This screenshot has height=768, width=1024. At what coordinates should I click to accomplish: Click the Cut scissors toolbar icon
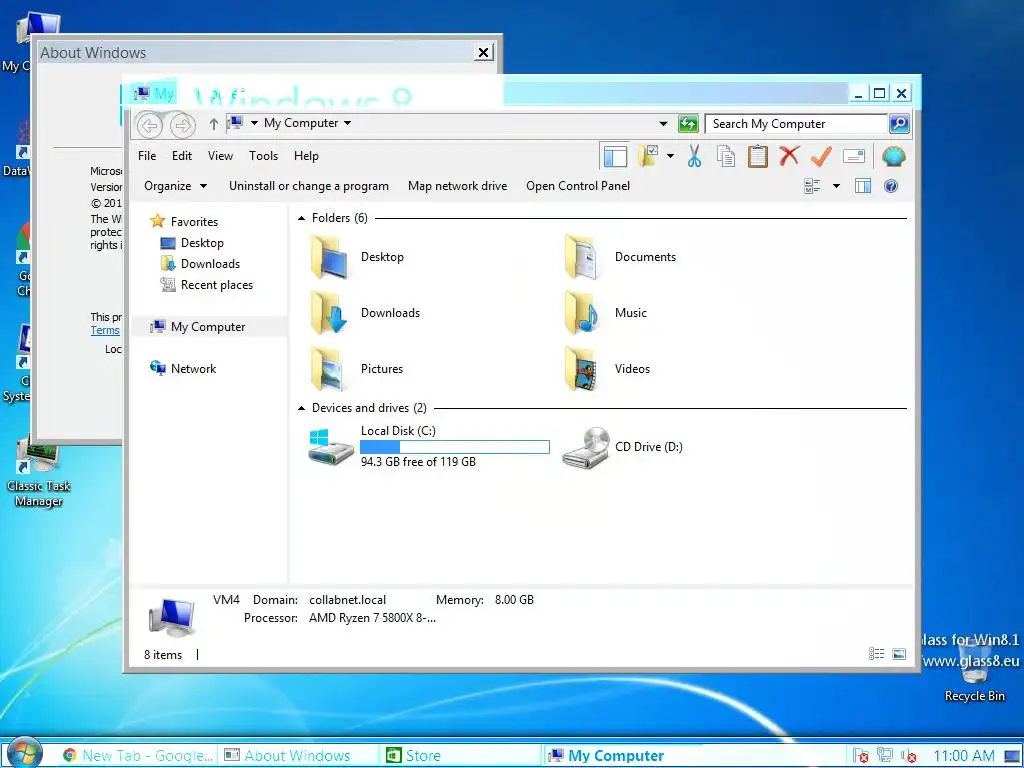[x=694, y=156]
